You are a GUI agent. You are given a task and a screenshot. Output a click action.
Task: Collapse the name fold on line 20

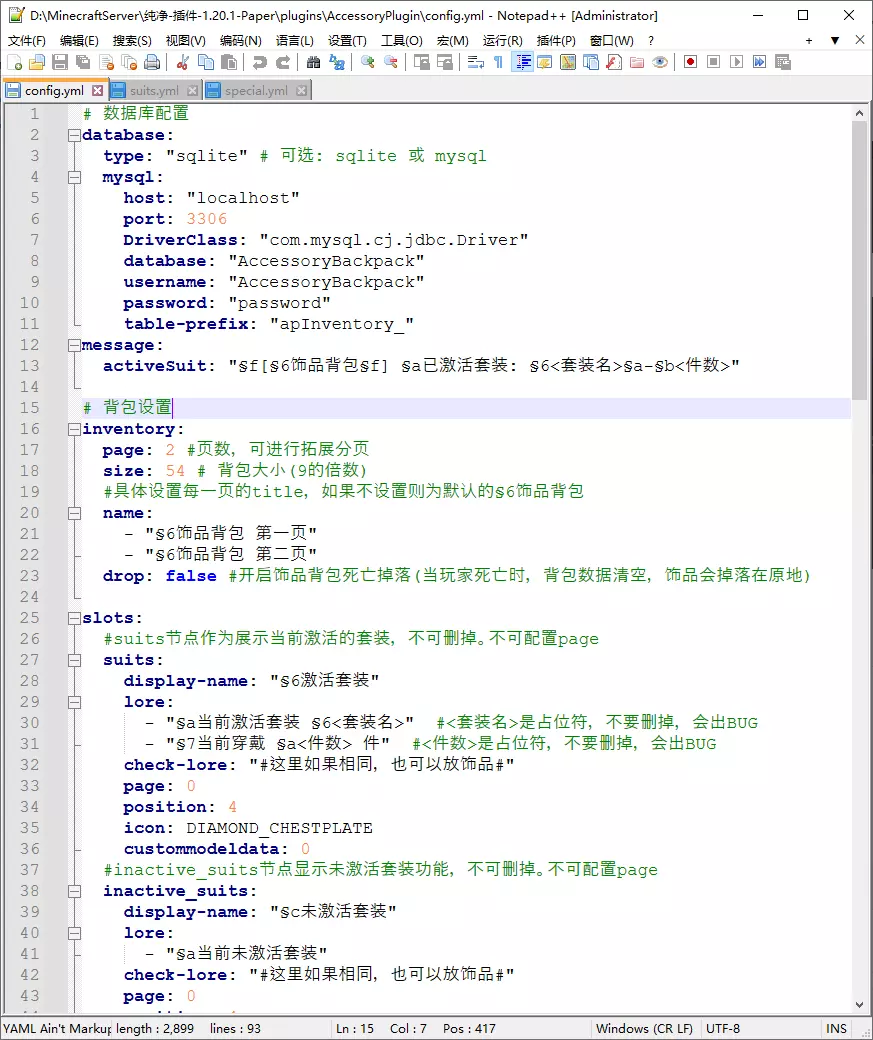point(74,513)
